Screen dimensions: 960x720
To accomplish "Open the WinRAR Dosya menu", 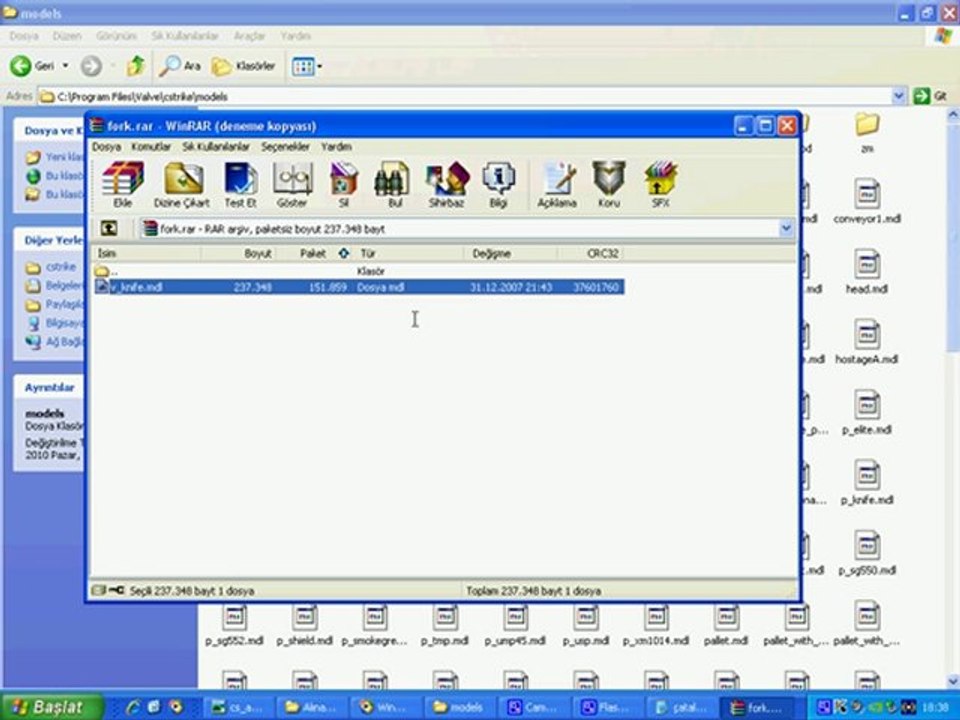I will [107, 146].
